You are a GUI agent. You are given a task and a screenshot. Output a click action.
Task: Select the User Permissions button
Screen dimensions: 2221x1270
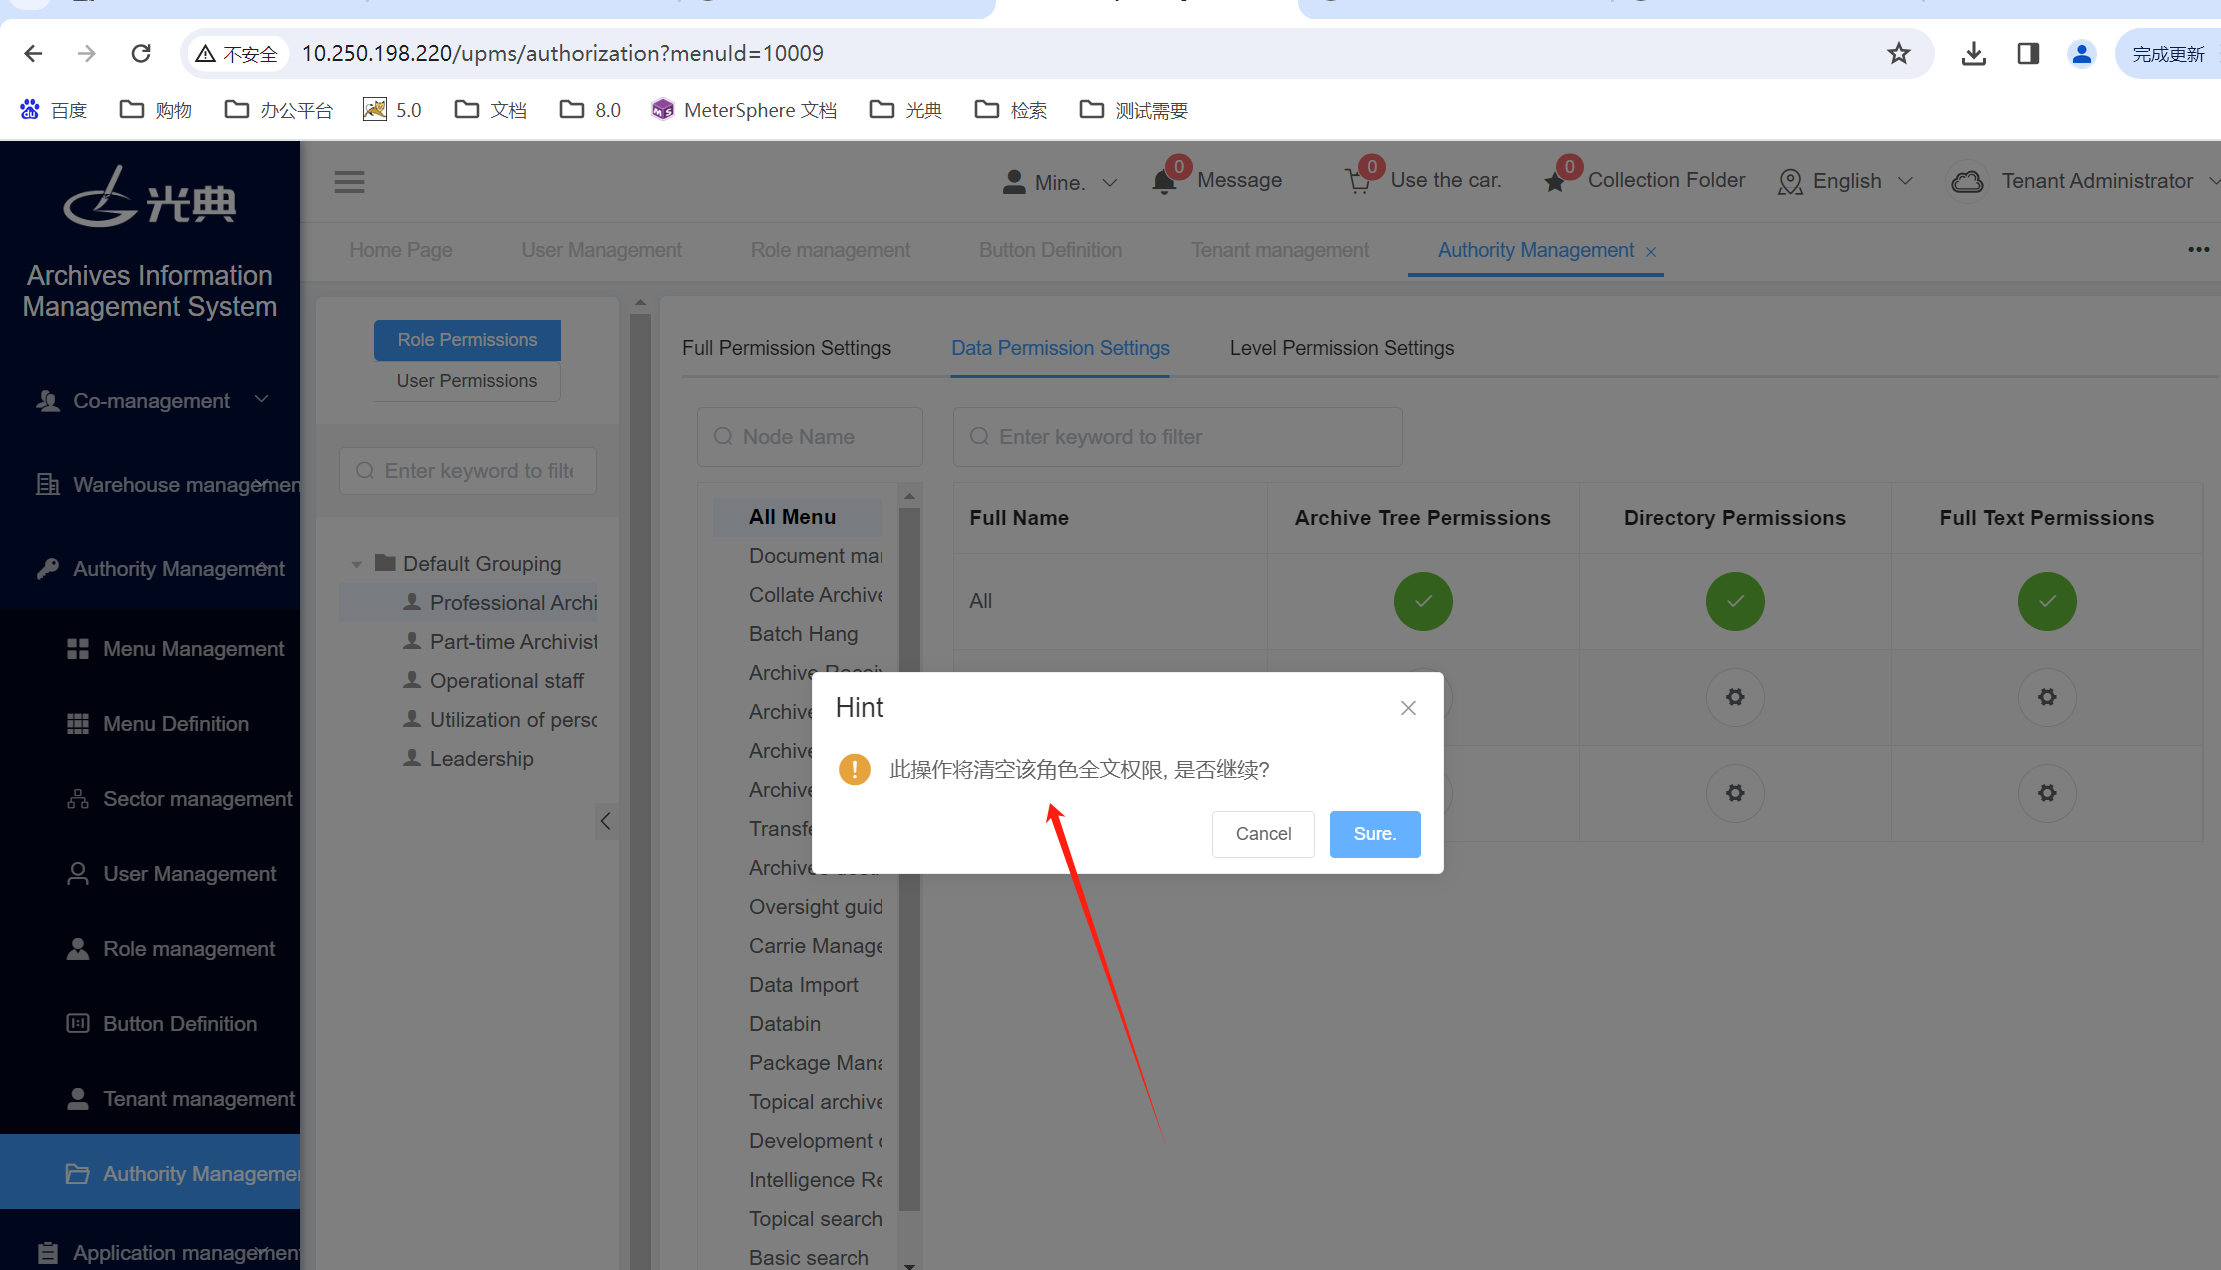(x=467, y=381)
